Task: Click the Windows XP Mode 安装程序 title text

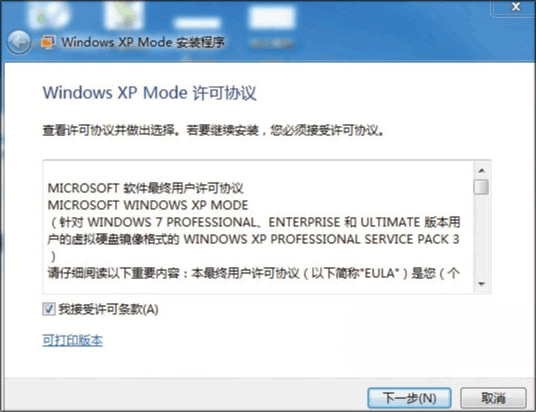Action: pos(143,42)
